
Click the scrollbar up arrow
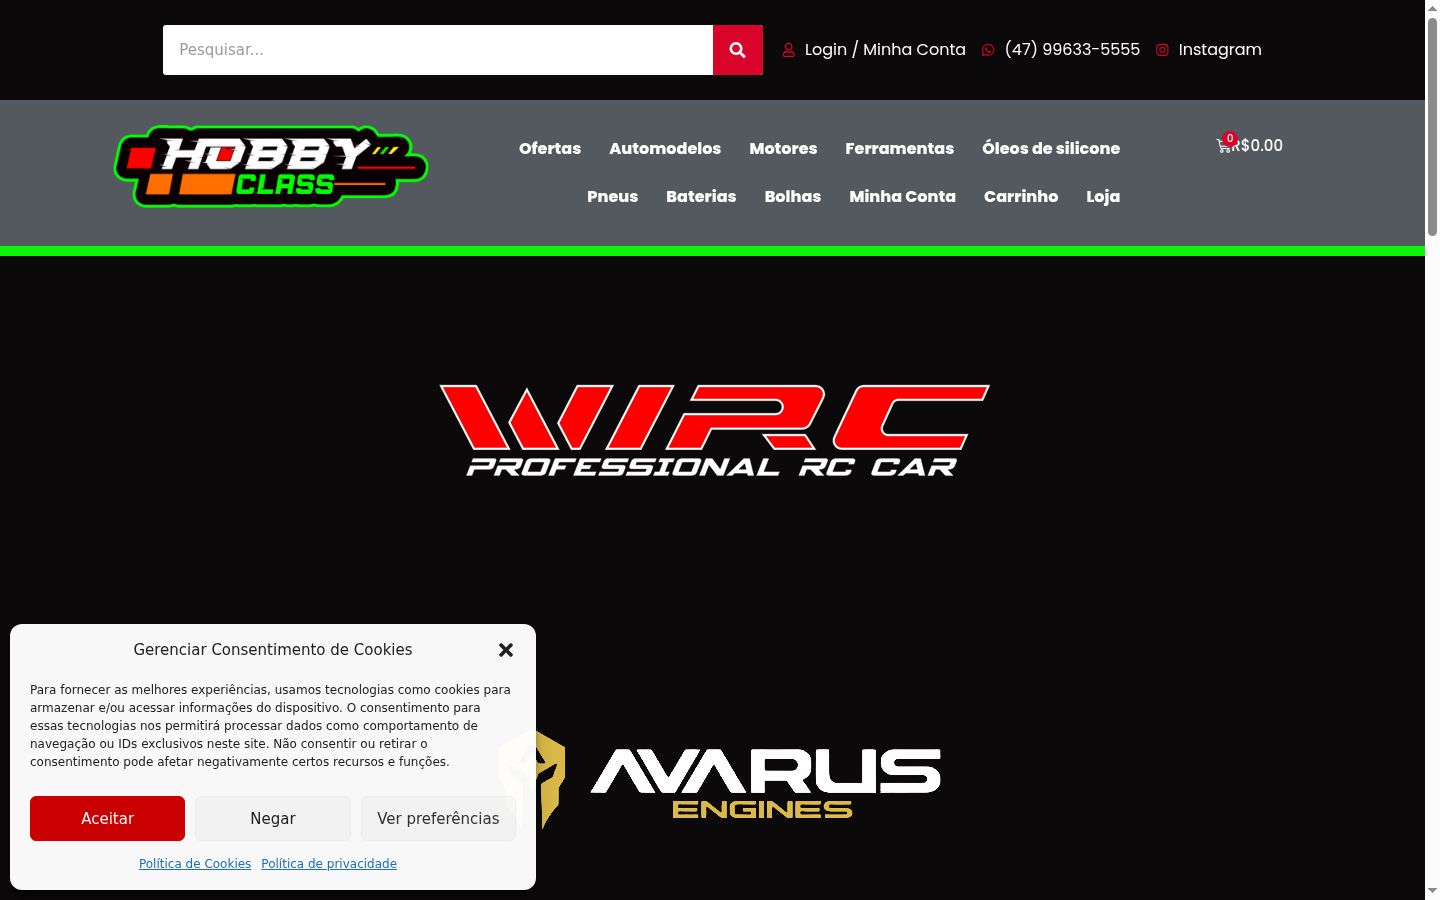(x=1432, y=8)
